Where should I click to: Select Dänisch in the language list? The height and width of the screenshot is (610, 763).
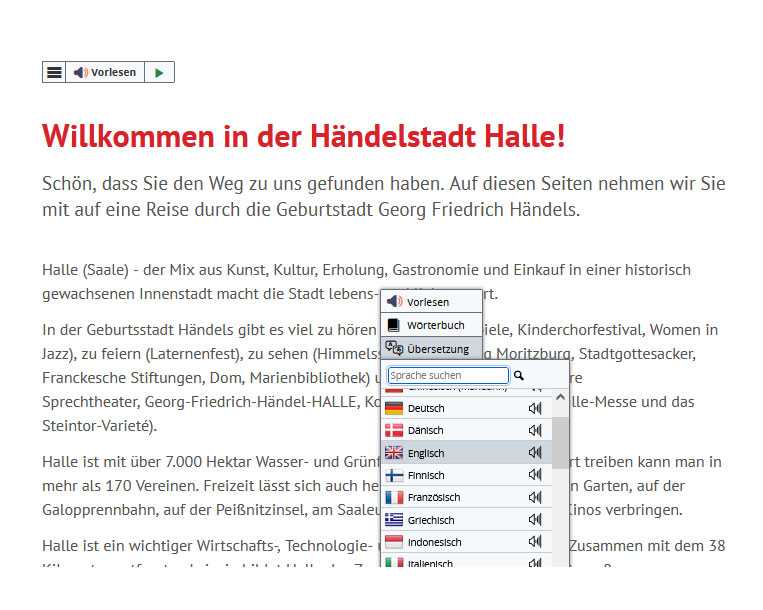467,430
